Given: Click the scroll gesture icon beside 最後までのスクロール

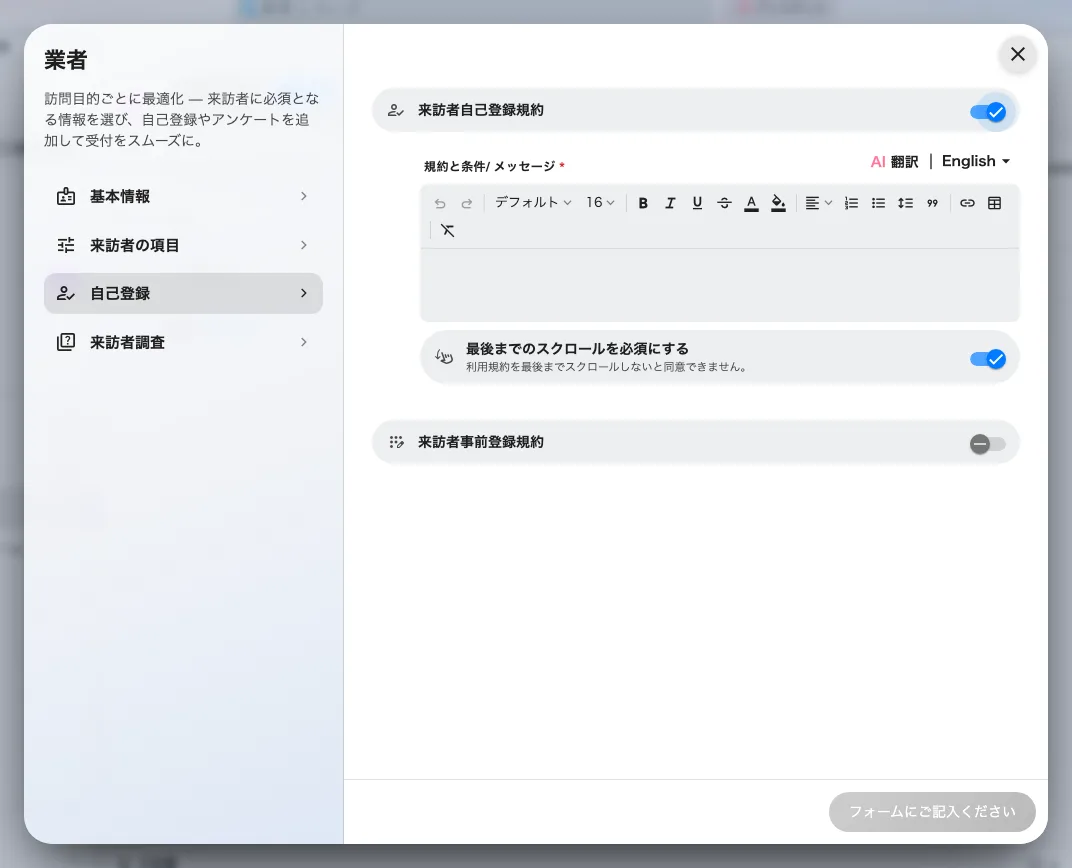Looking at the screenshot, I should (444, 357).
